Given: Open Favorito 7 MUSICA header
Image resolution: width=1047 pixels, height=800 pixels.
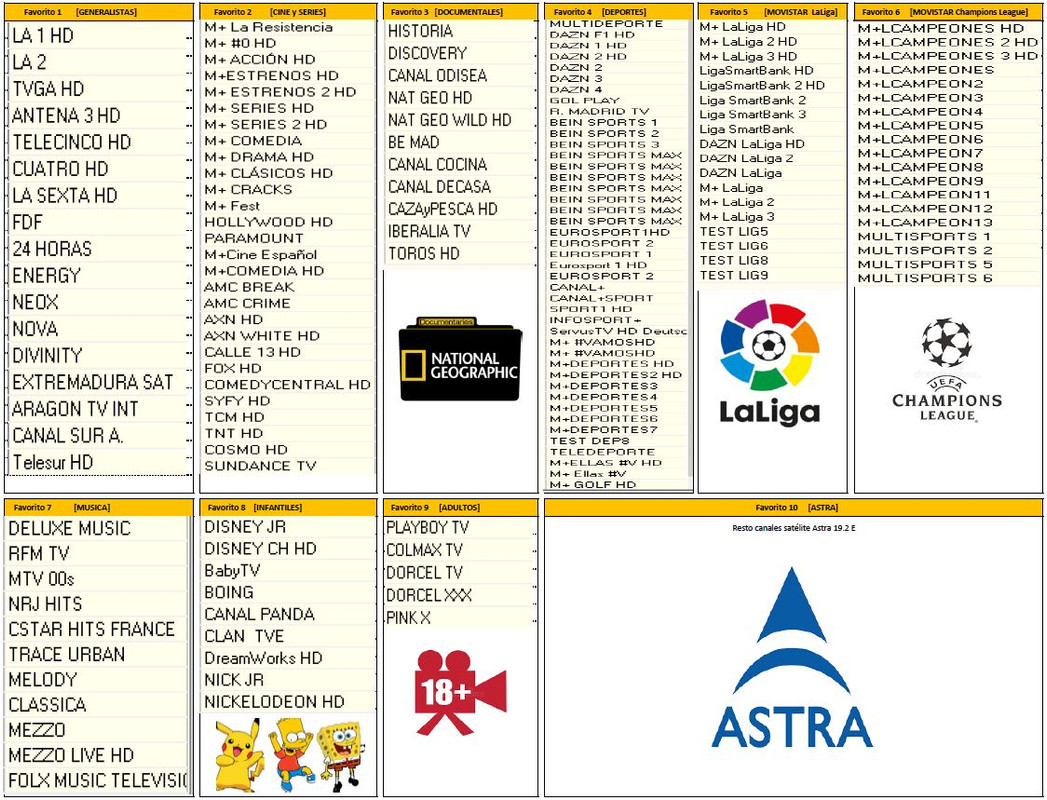Looking at the screenshot, I should 99,508.
